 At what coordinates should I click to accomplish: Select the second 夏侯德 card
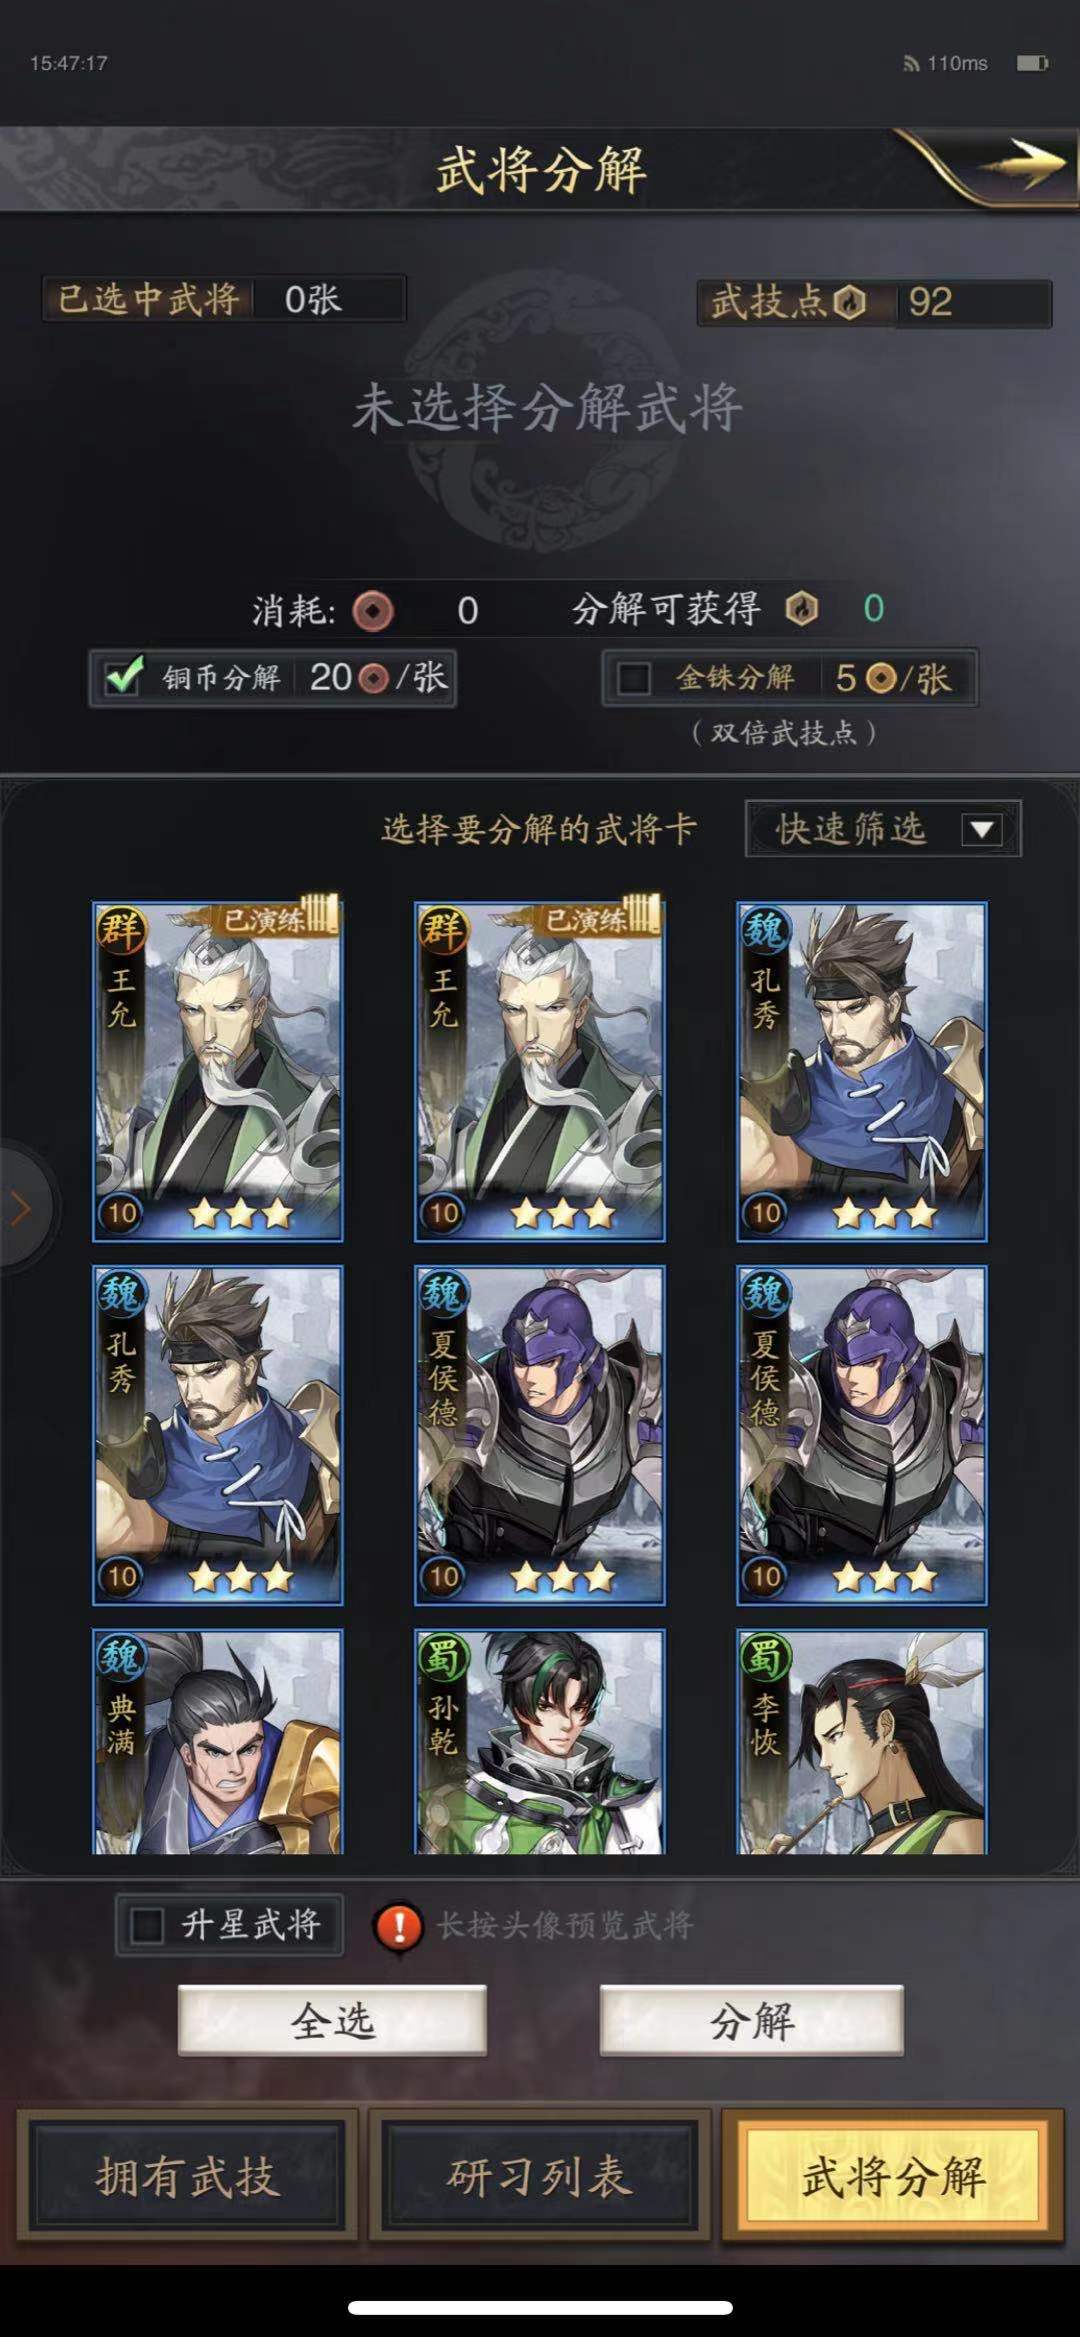[x=862, y=1436]
